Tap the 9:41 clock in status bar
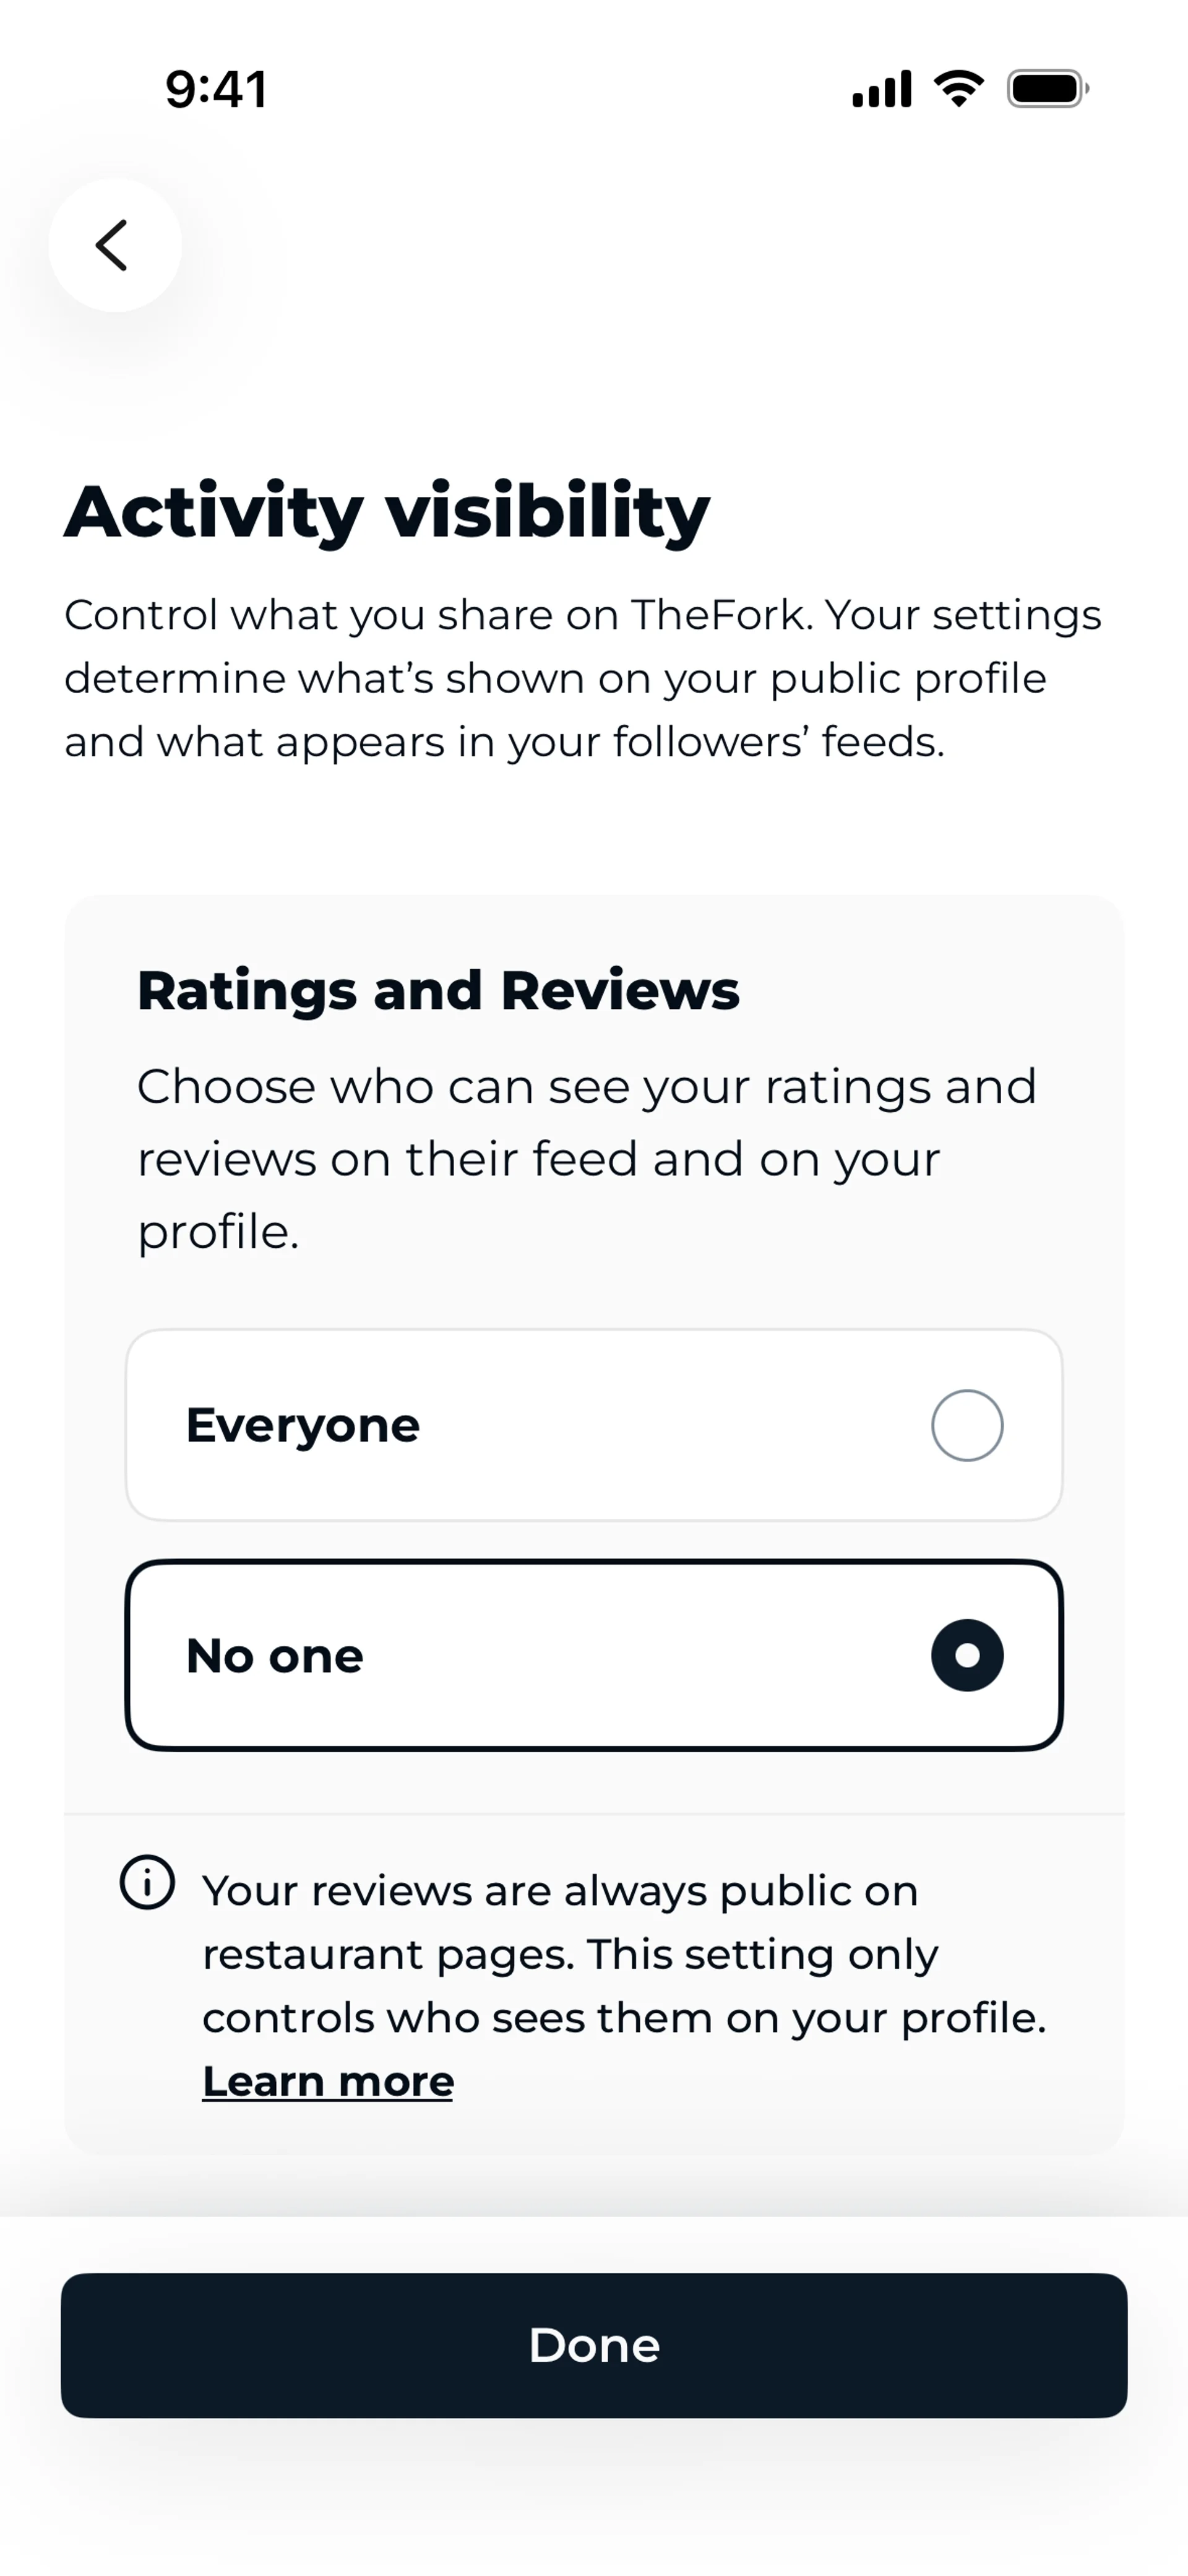 click(216, 90)
